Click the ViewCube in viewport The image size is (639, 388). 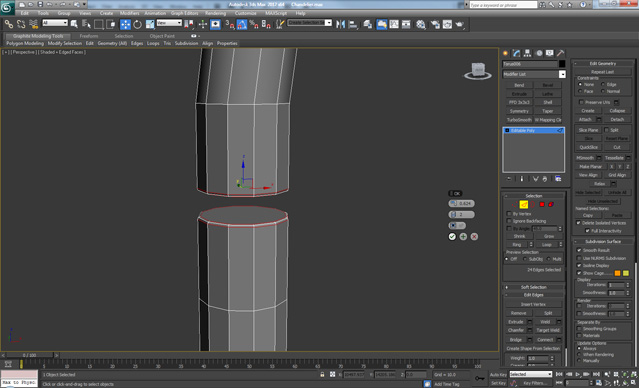tap(478, 71)
